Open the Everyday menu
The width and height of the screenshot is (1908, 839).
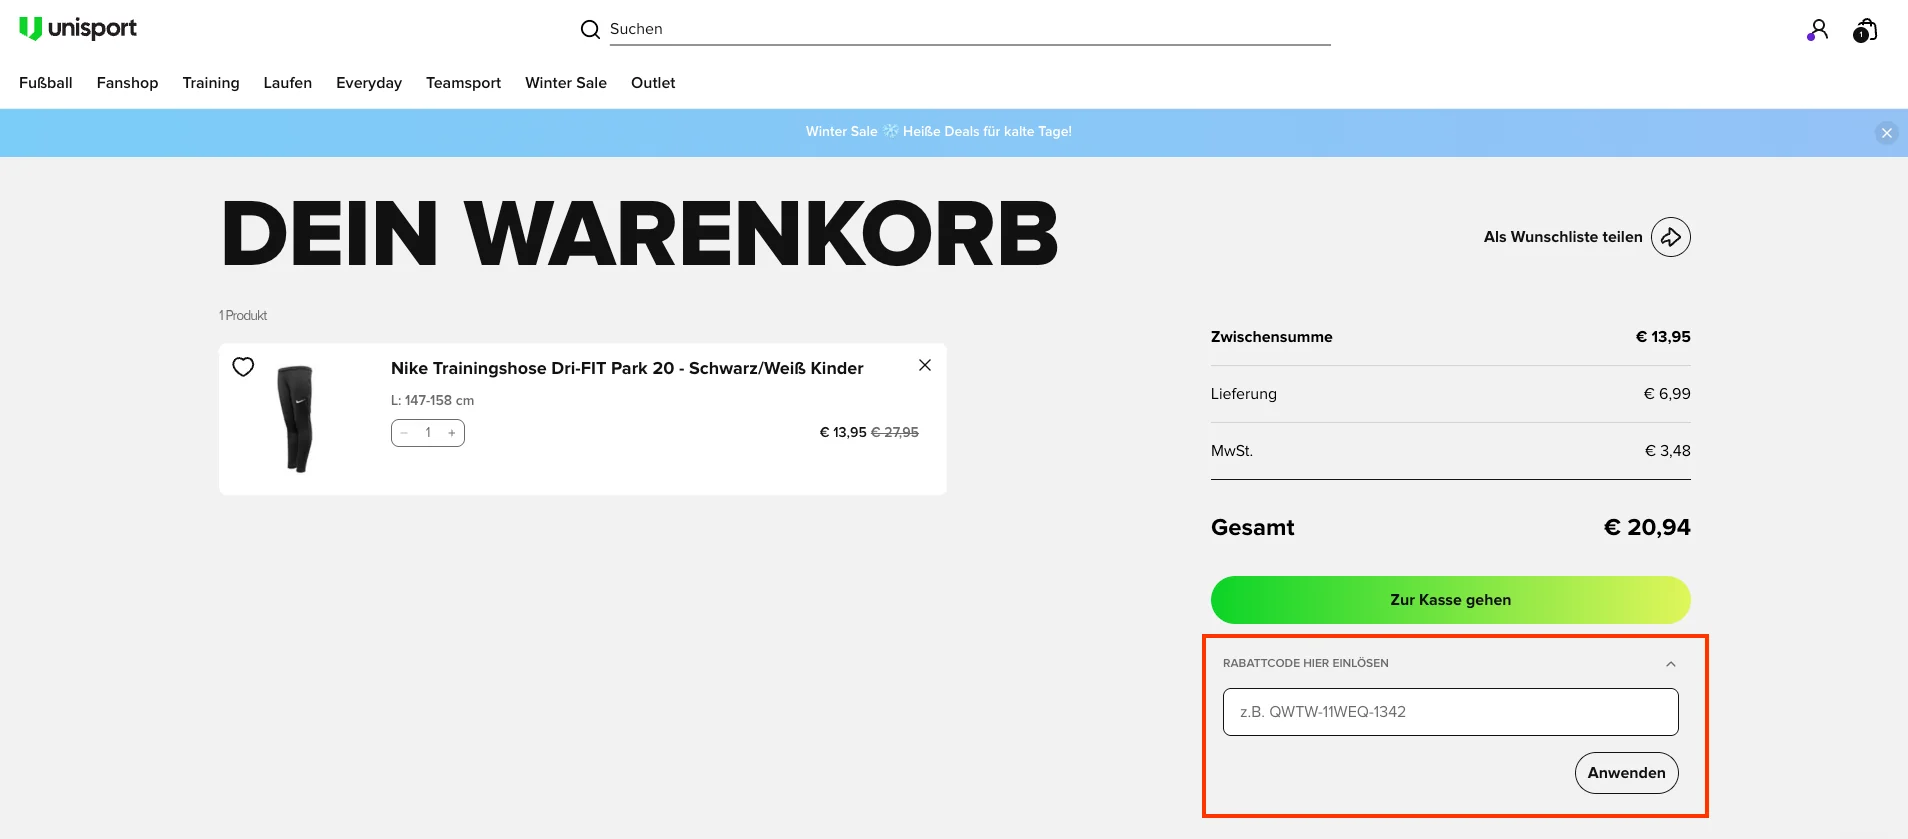(369, 83)
